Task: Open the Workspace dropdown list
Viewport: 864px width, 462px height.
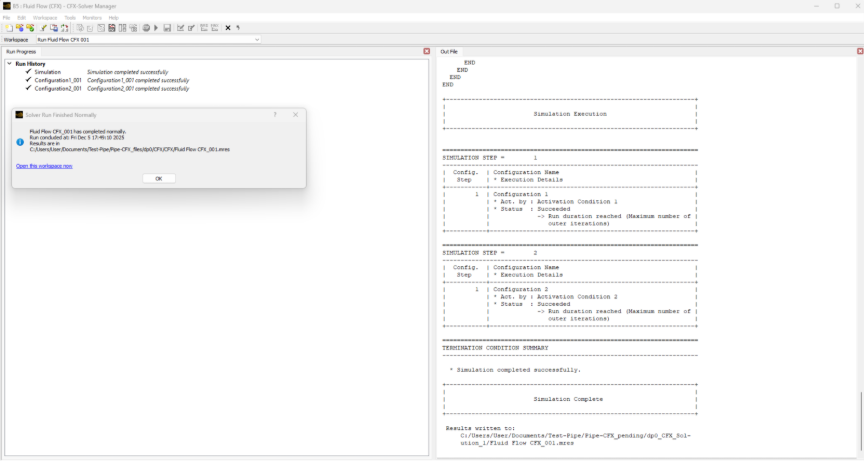Action: [257, 39]
